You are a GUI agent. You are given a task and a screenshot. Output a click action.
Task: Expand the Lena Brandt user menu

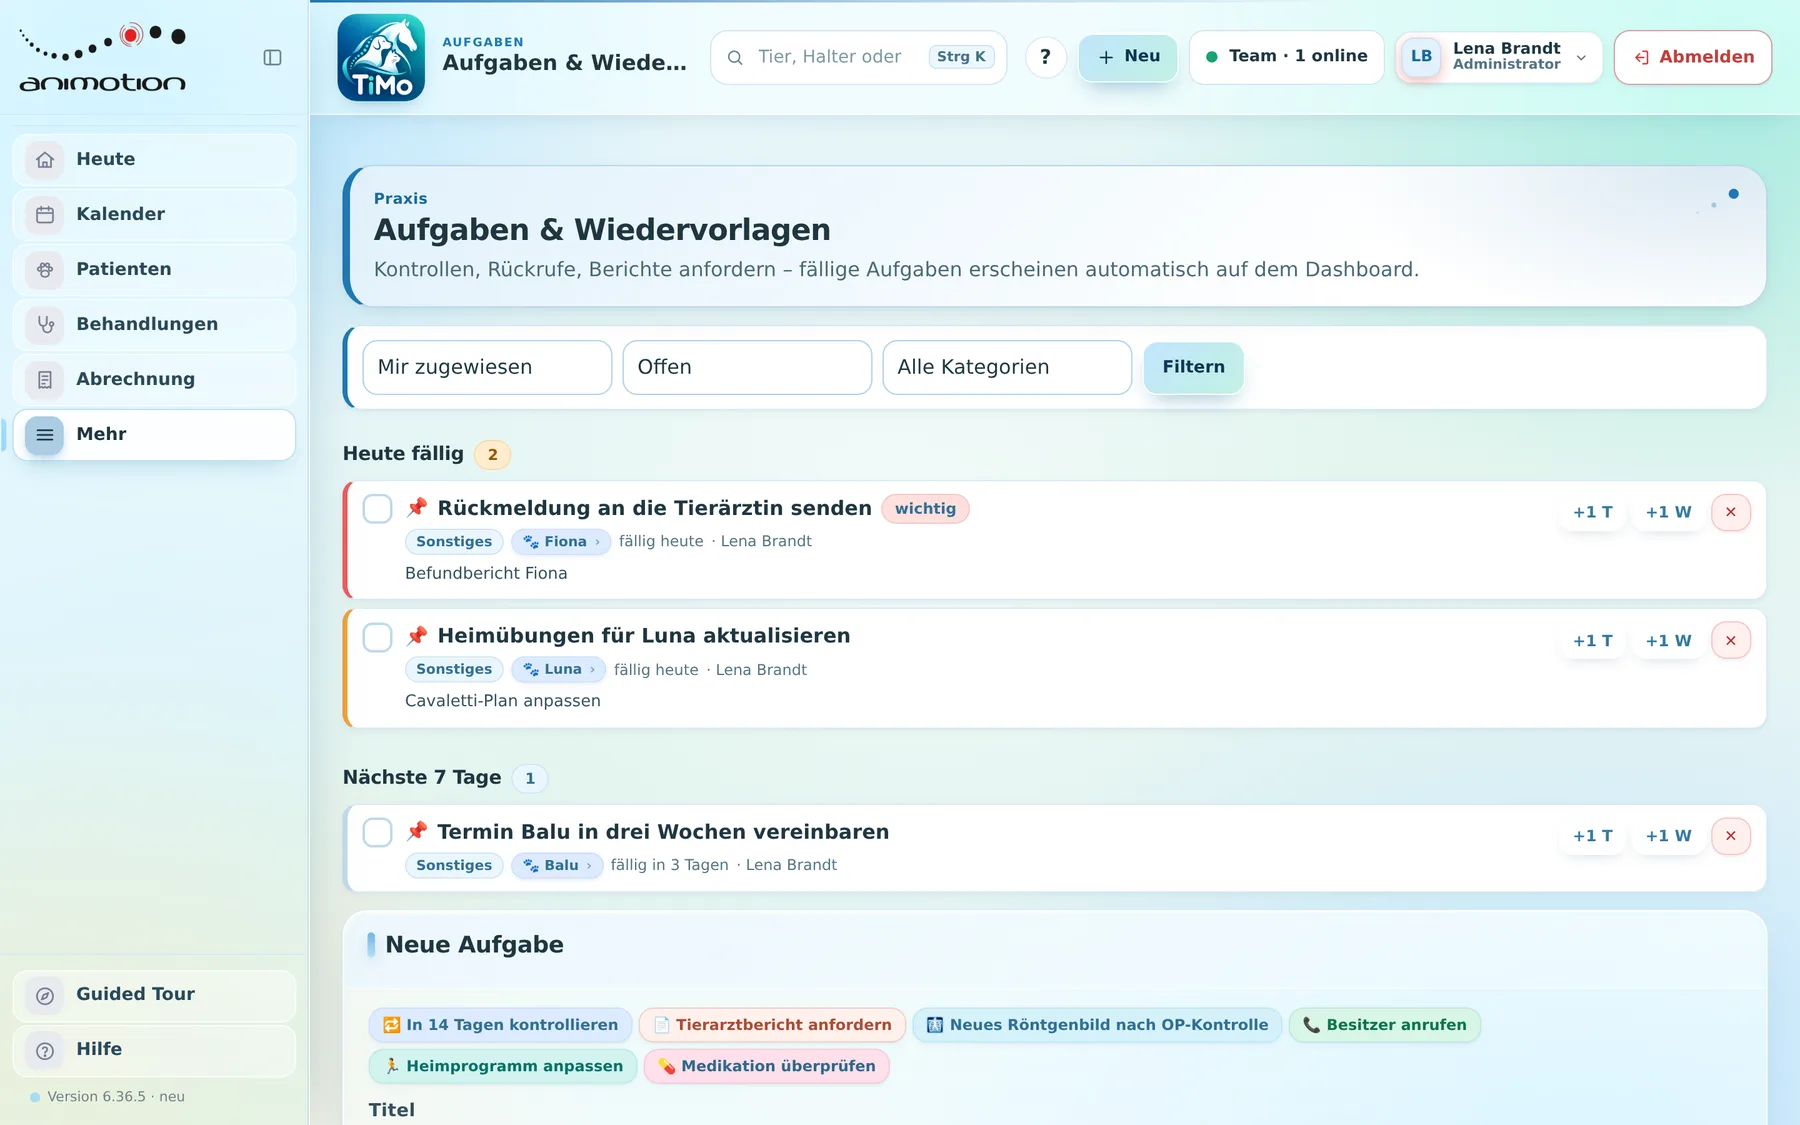point(1499,57)
